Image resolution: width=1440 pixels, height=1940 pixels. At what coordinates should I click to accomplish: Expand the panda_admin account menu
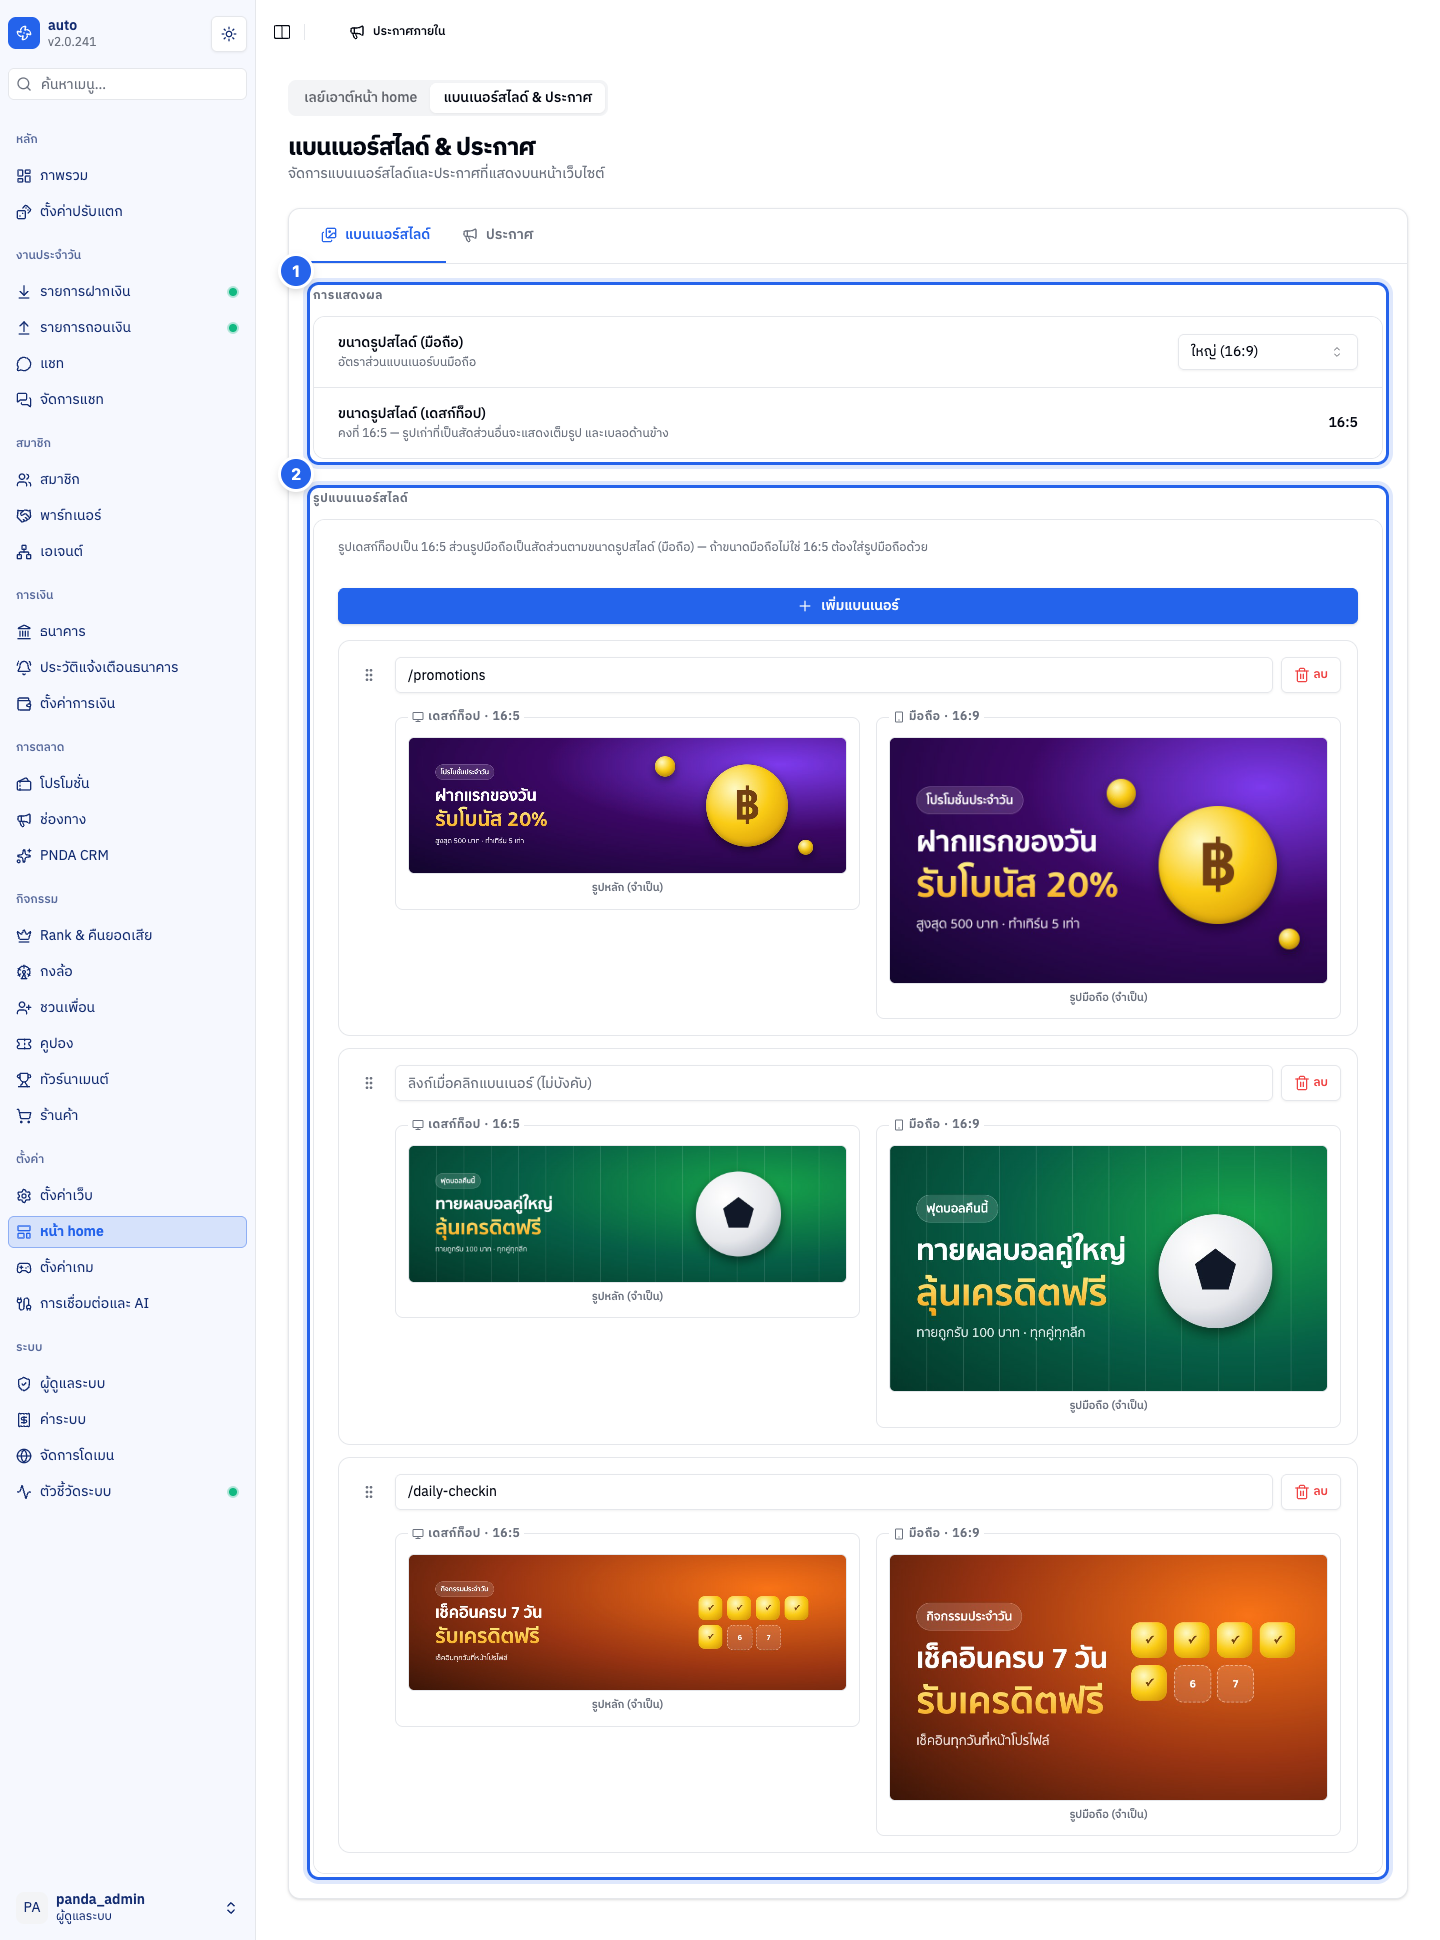pos(127,1908)
